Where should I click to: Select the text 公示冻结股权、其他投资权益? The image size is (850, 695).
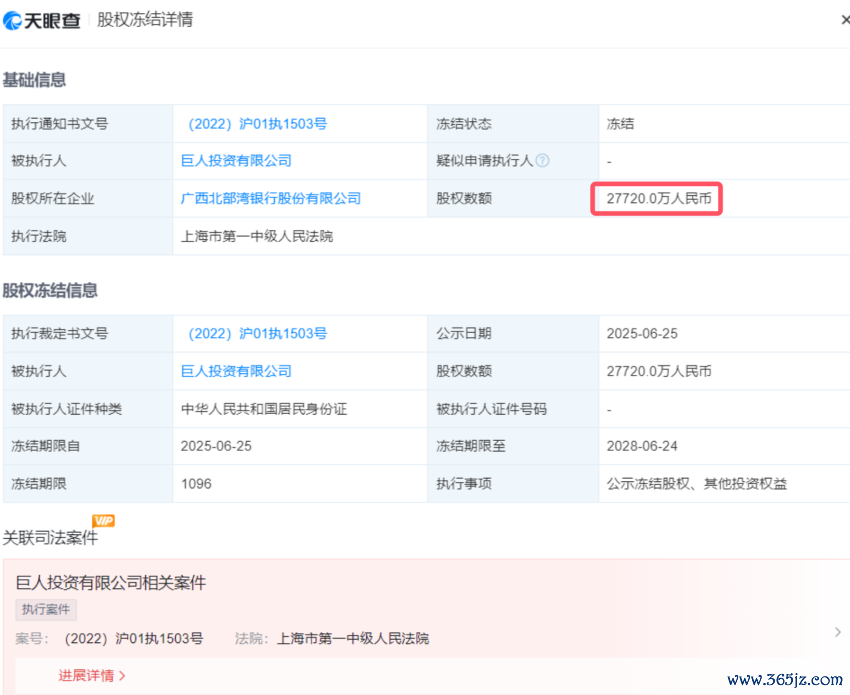[x=697, y=484]
